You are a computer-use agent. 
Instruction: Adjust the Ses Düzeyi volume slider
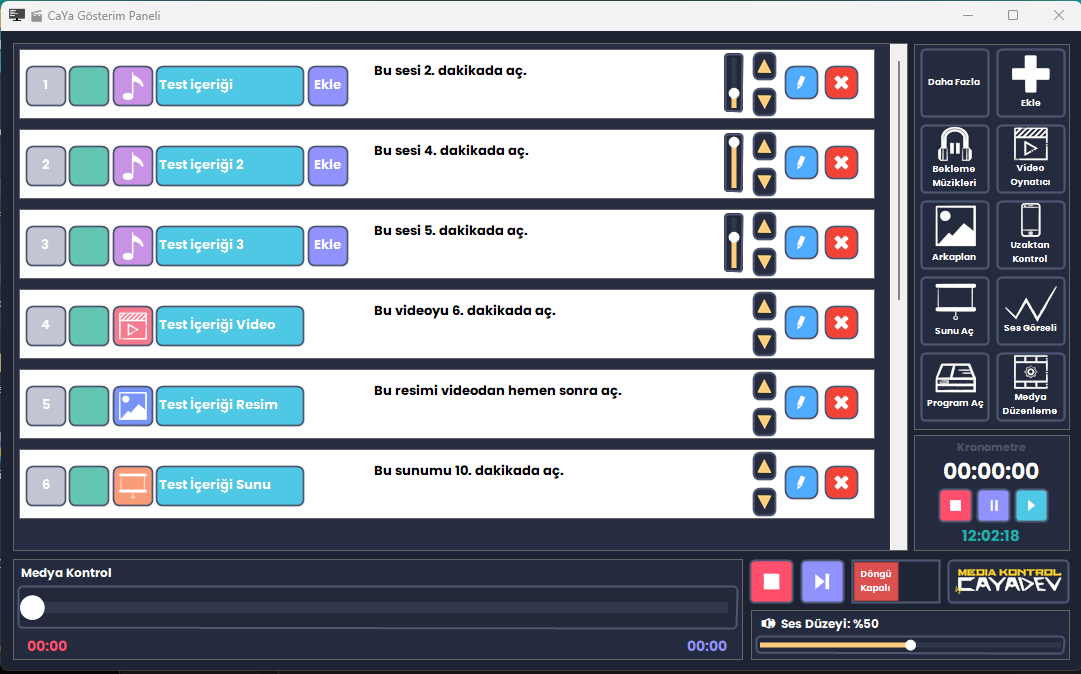tap(910, 645)
